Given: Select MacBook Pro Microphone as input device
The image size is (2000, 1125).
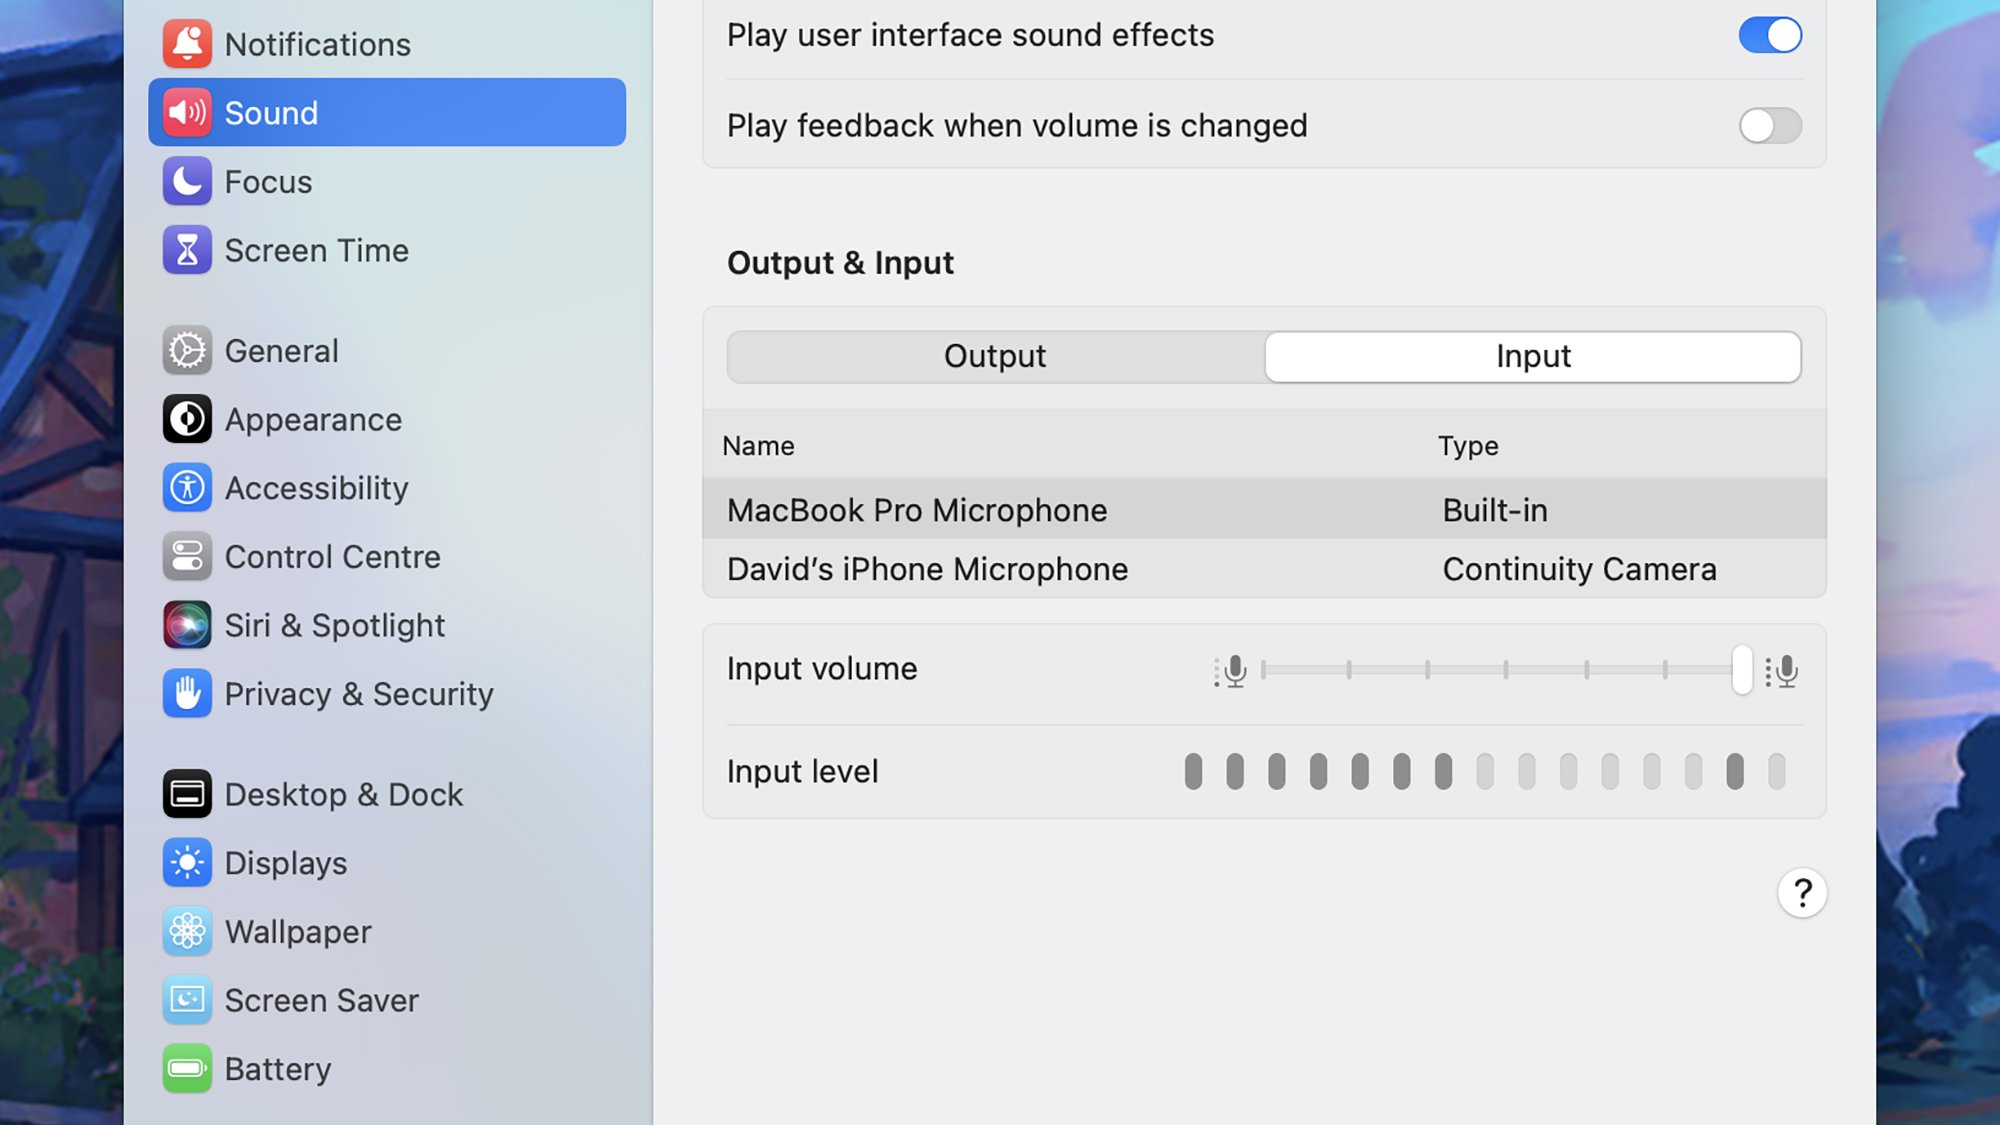Looking at the screenshot, I should (x=916, y=510).
